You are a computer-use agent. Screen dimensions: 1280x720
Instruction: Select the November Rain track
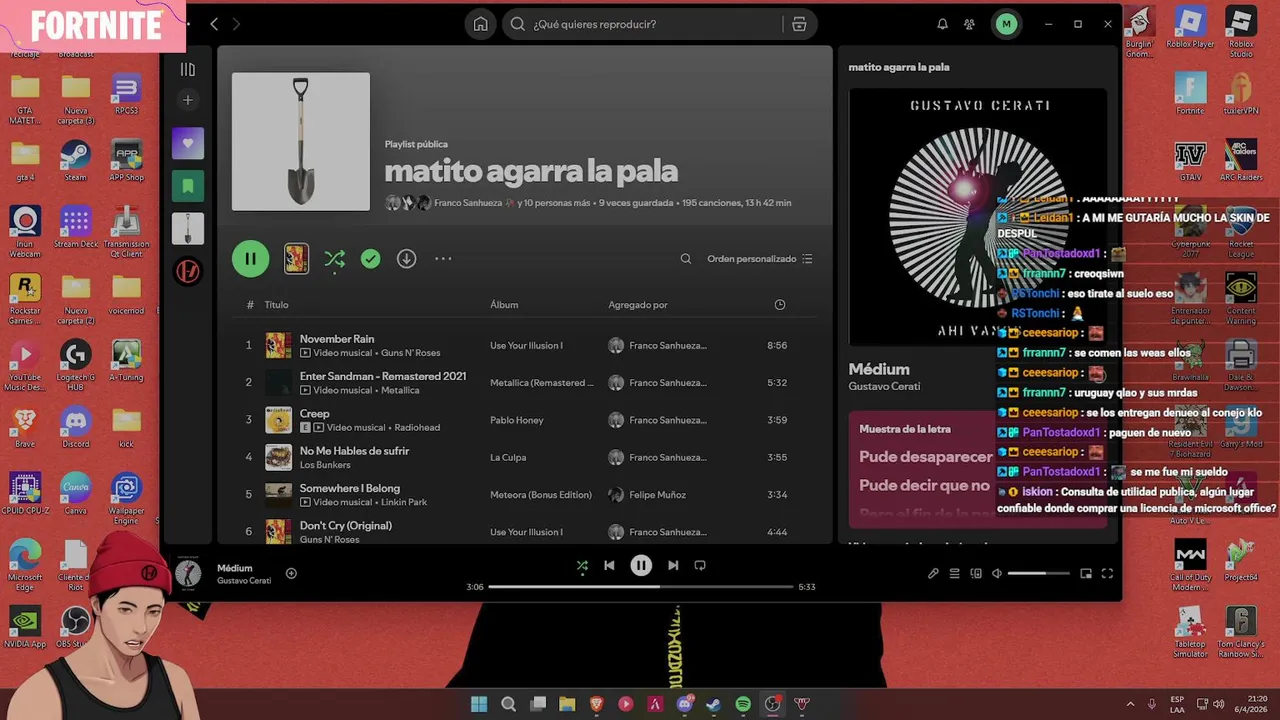[x=525, y=345]
